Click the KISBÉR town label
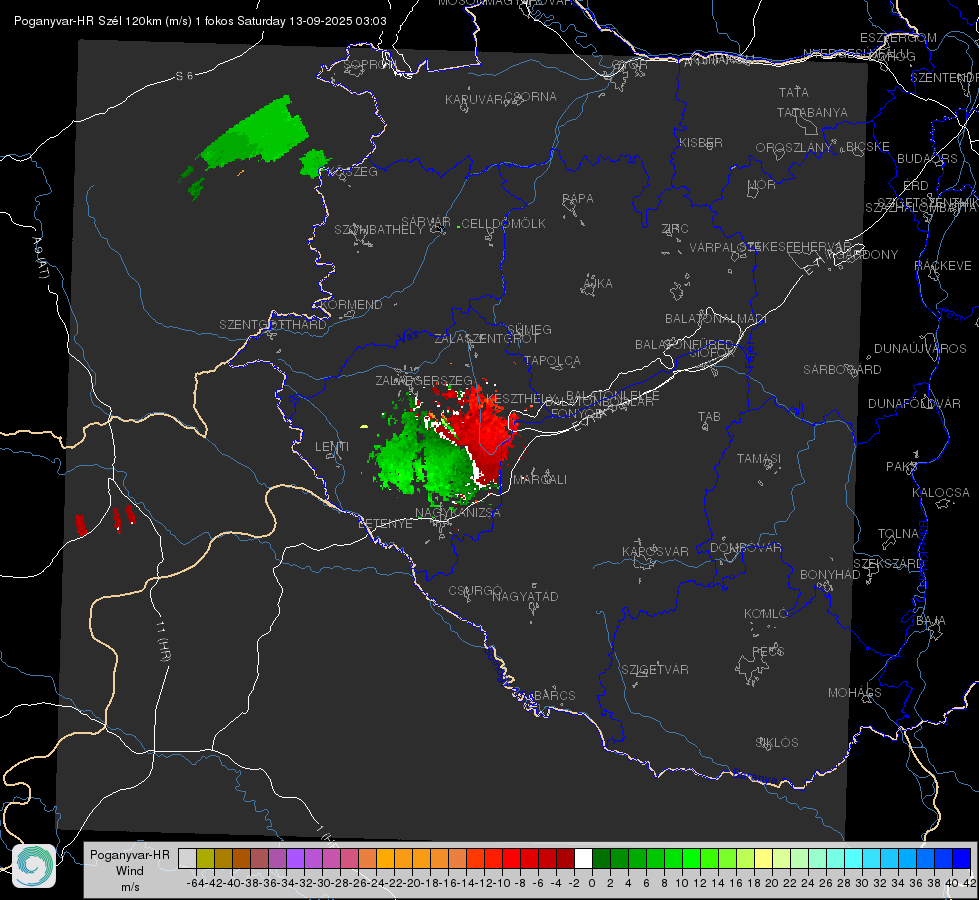 (x=701, y=143)
